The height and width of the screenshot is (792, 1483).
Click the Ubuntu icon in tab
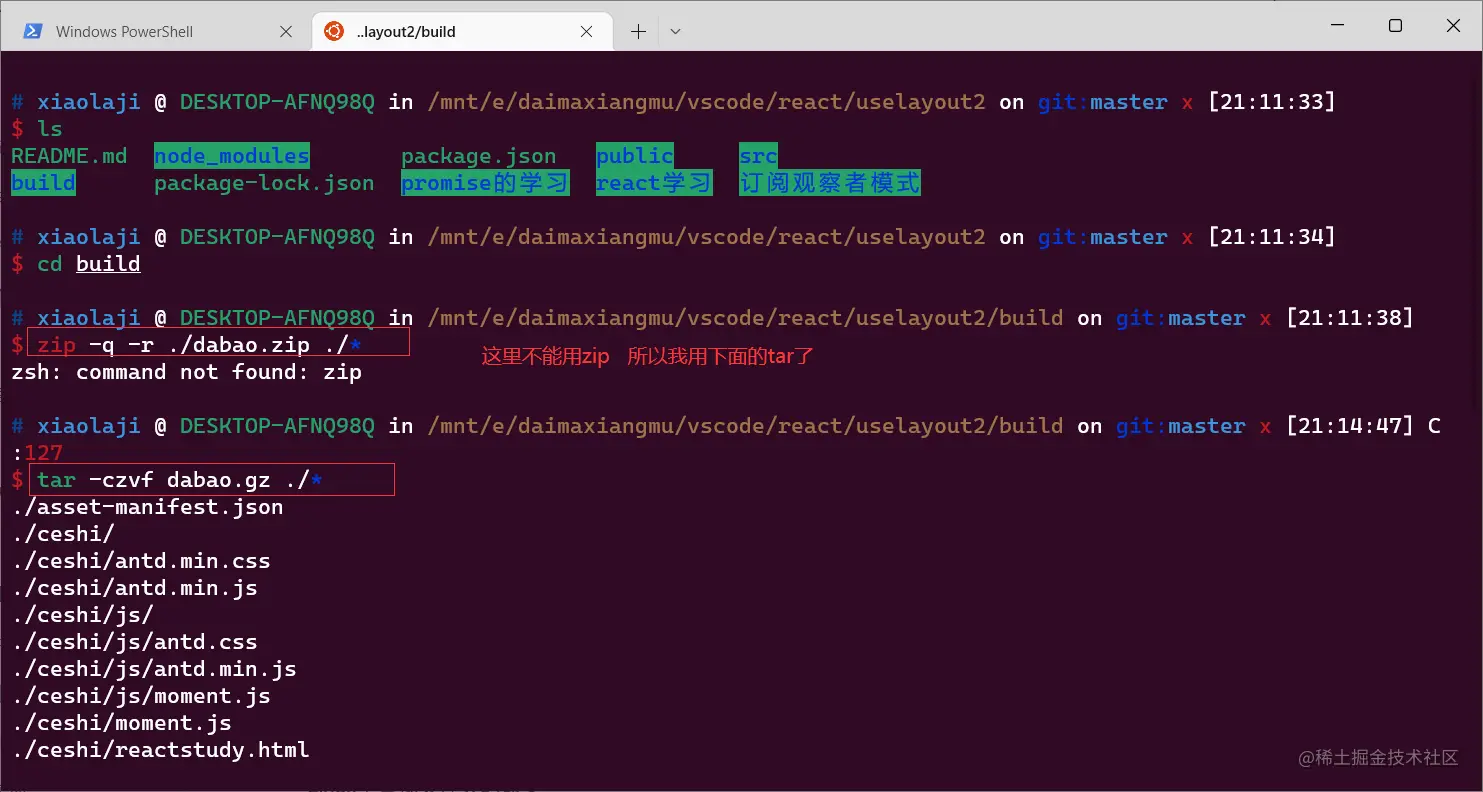coord(334,31)
